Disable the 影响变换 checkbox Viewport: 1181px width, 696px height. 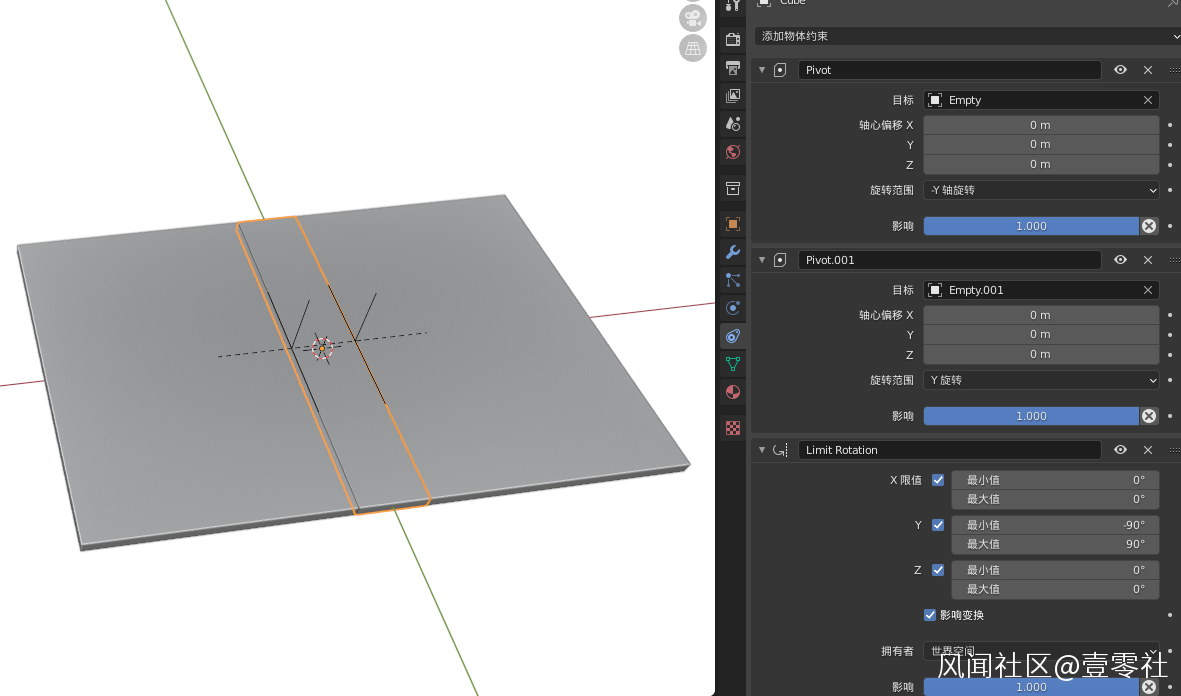pos(930,615)
